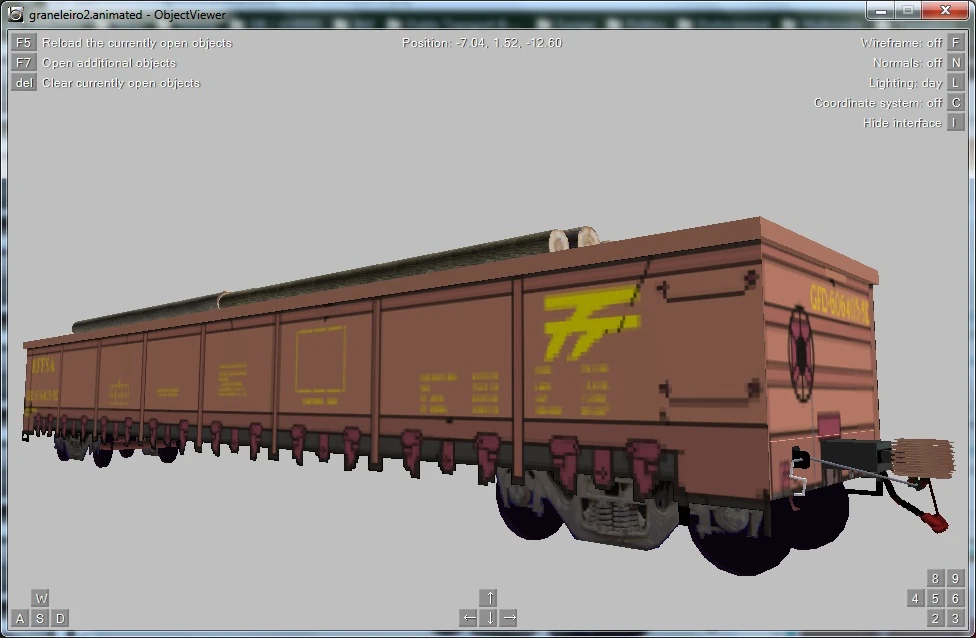Click the numpad 8 key
This screenshot has height=638, width=976.
coord(936,578)
